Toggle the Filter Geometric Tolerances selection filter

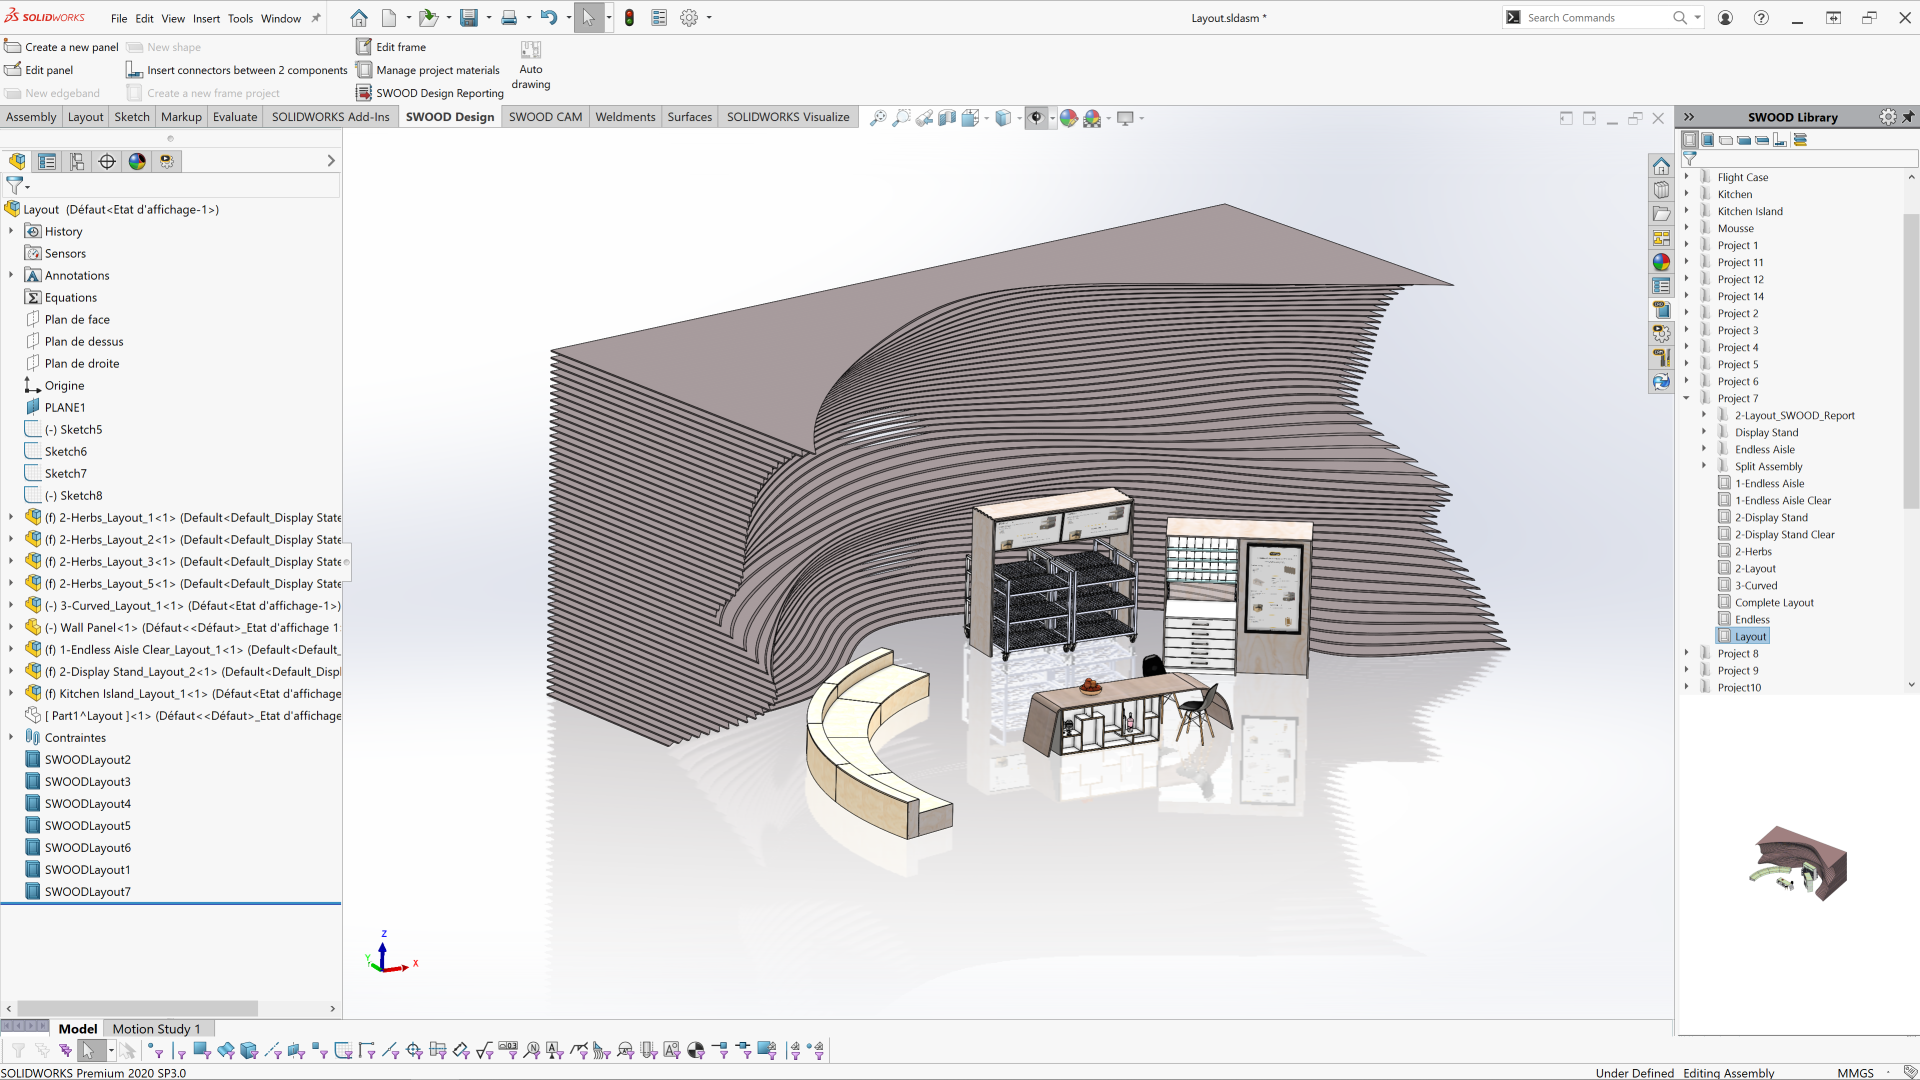pos(508,1050)
